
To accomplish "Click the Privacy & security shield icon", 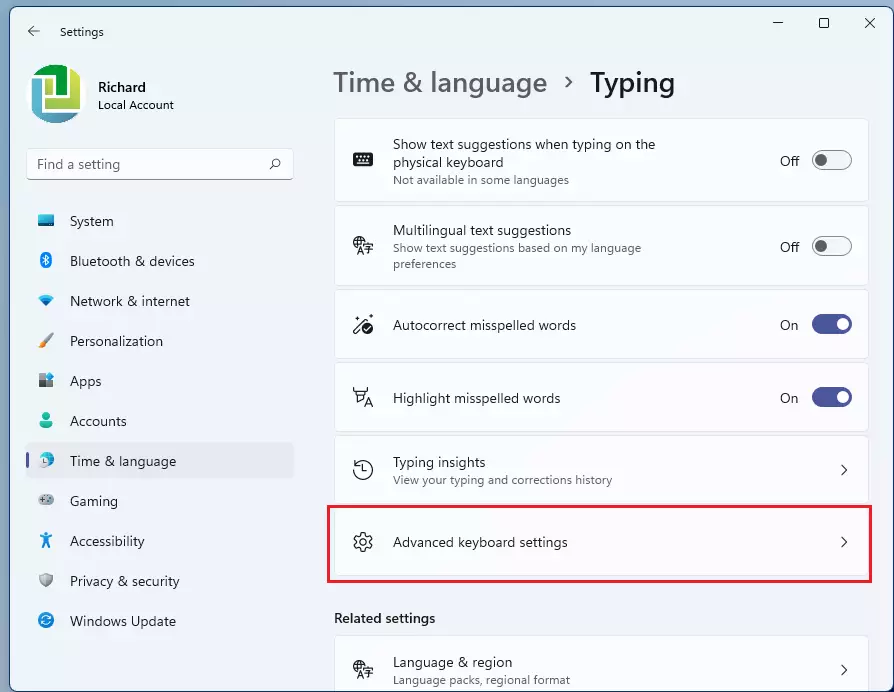I will tap(46, 580).
